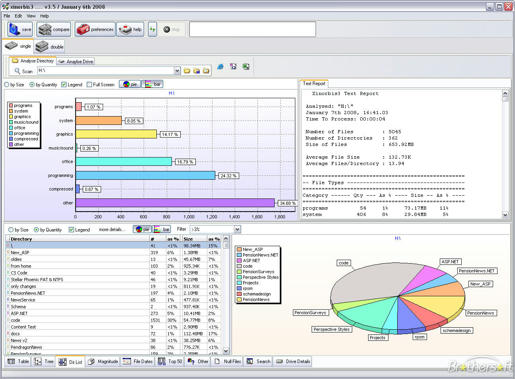Click the 'more details...' link
This screenshot has width=515, height=379.
pos(111,229)
